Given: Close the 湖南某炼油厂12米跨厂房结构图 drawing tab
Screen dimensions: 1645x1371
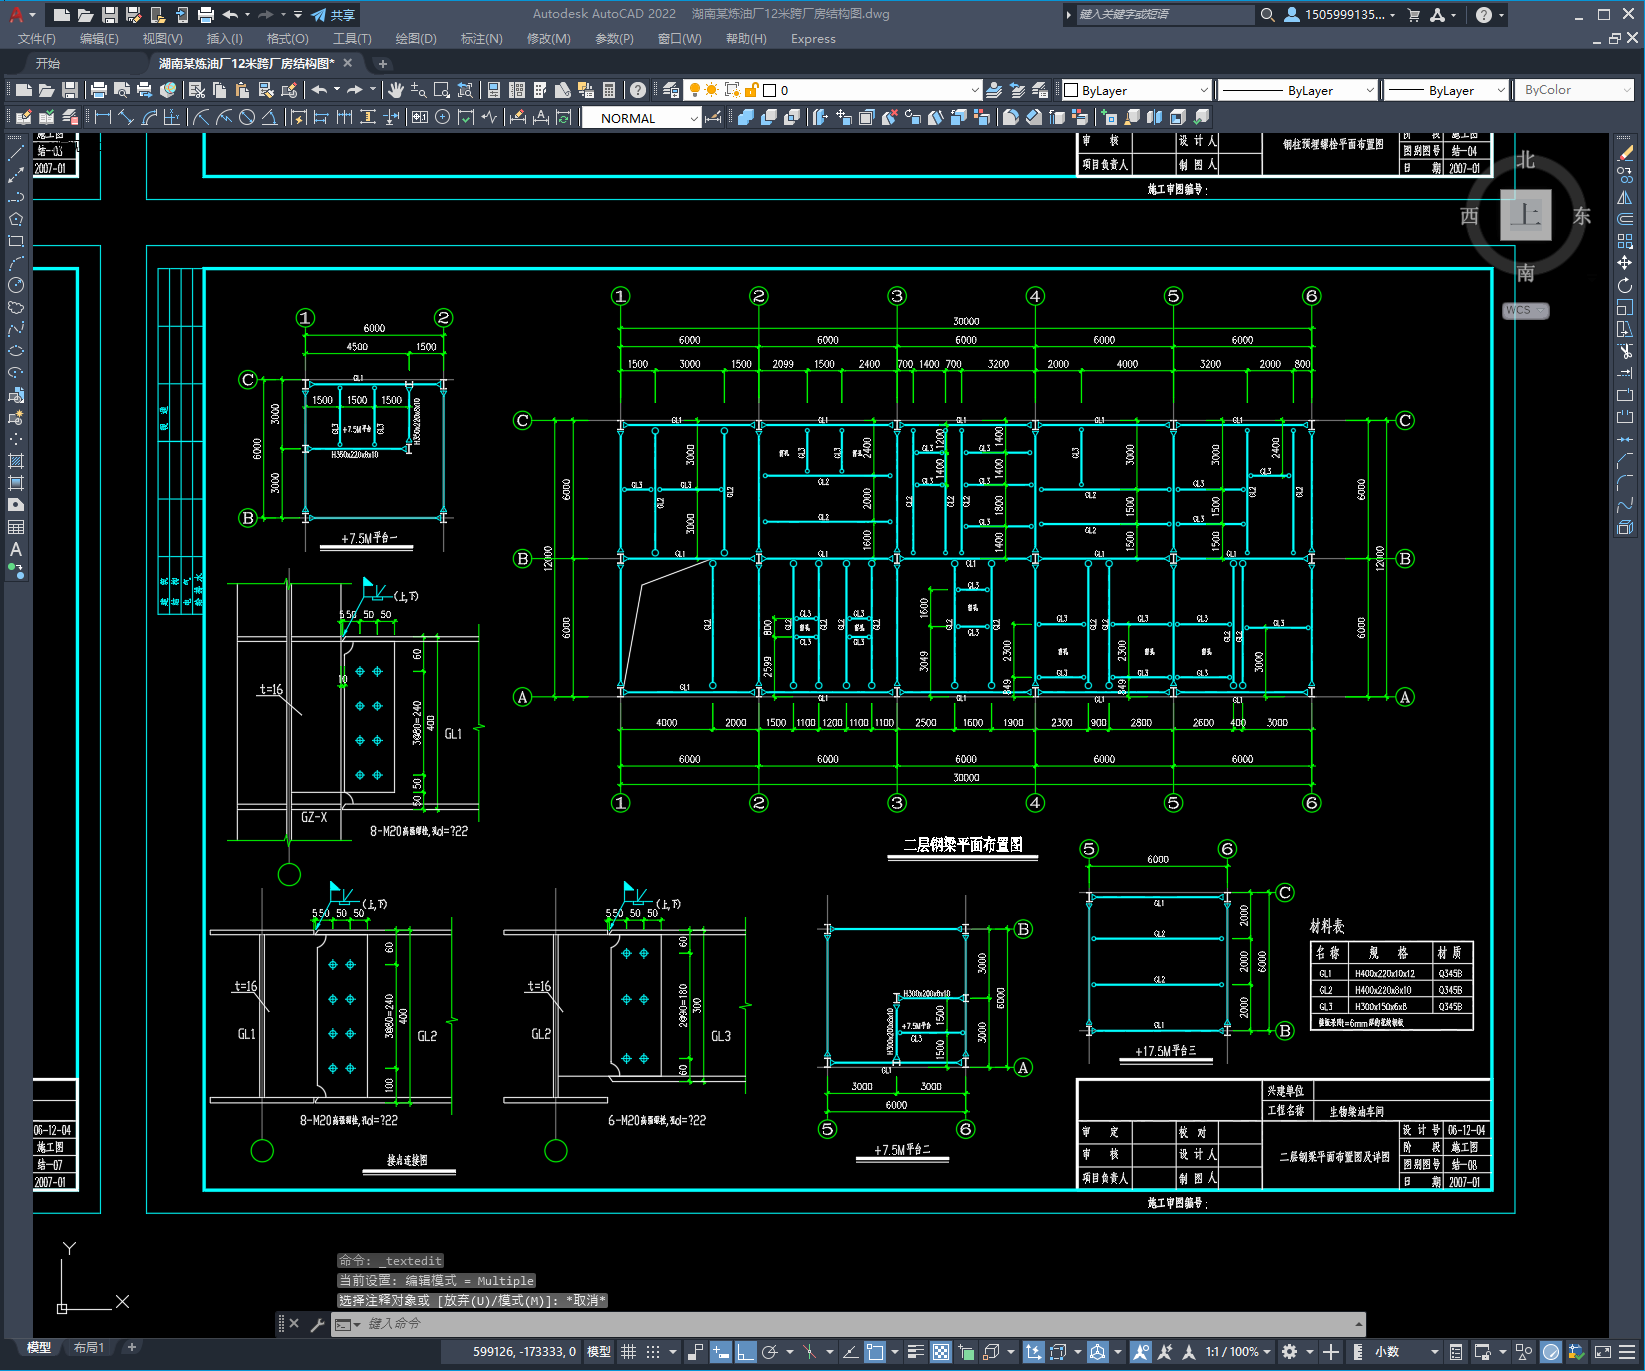Looking at the screenshot, I should 348,63.
